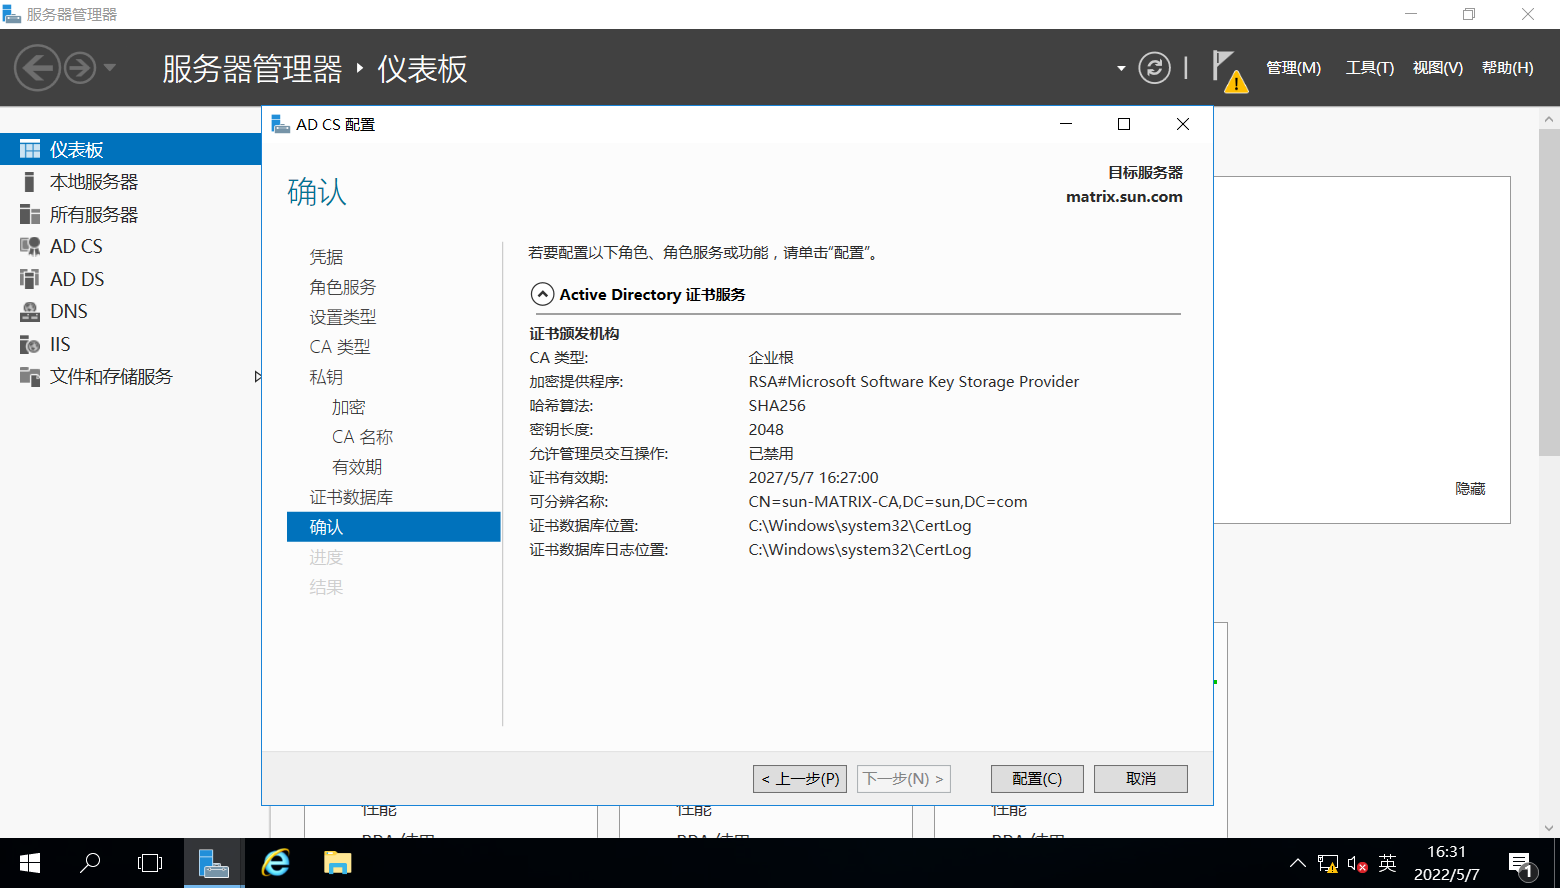Screen dimensions: 1560x888
Task: Open the Windows Start menu
Action: (x=30, y=863)
